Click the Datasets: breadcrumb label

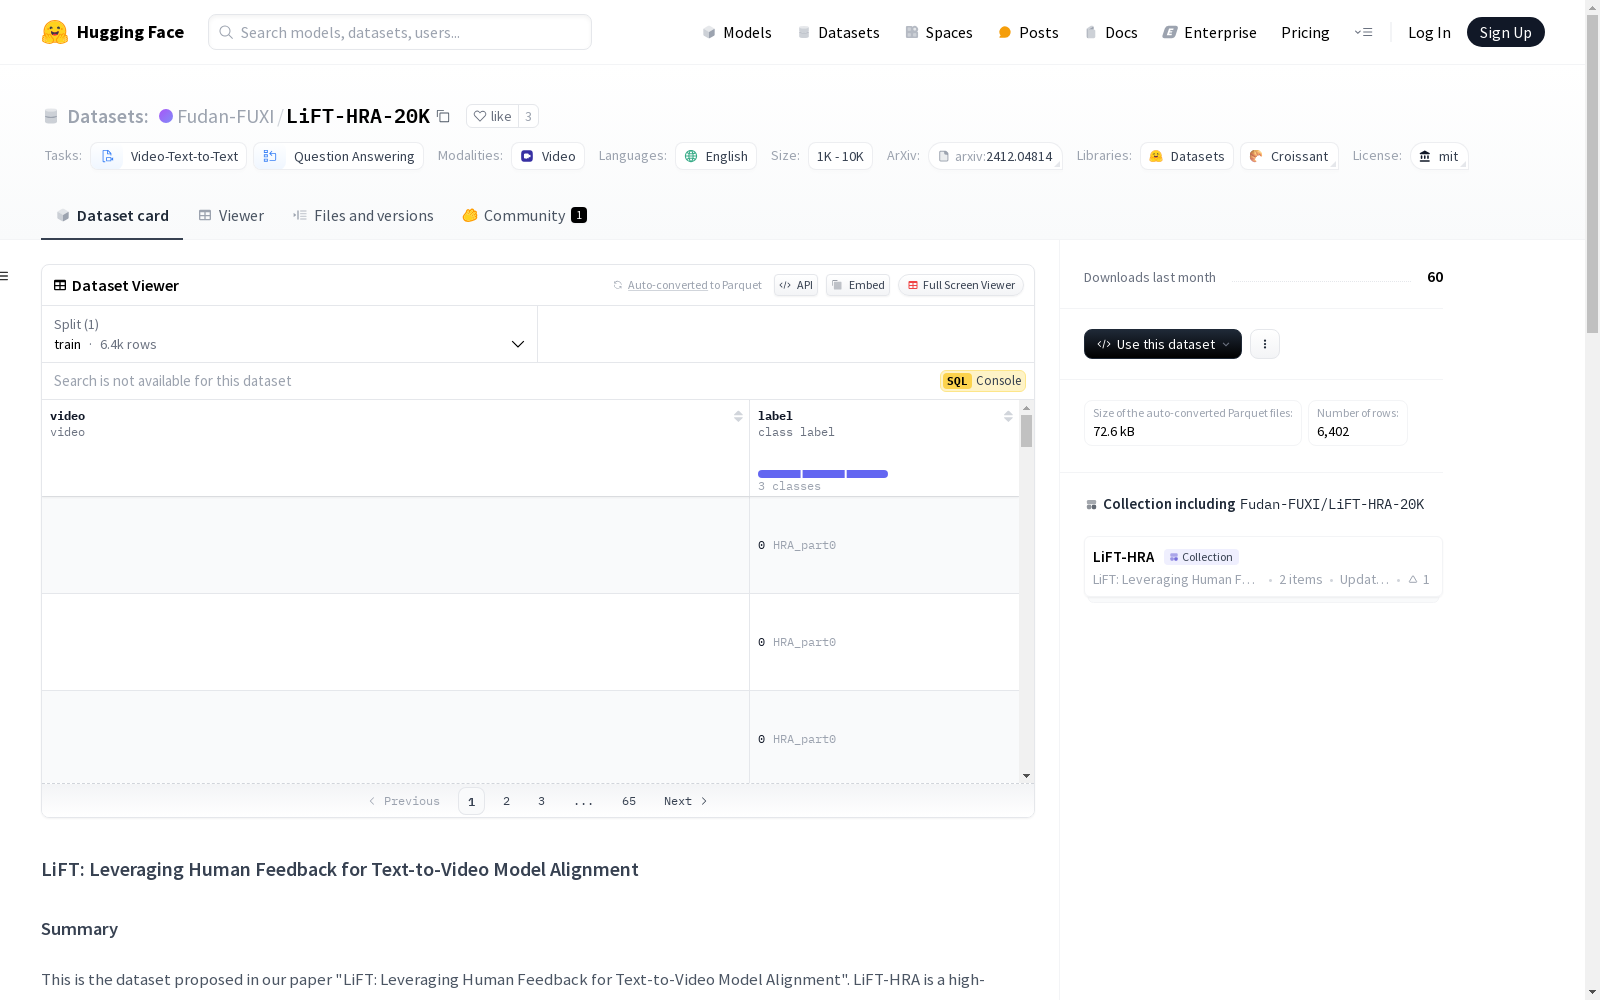pyautogui.click(x=108, y=116)
